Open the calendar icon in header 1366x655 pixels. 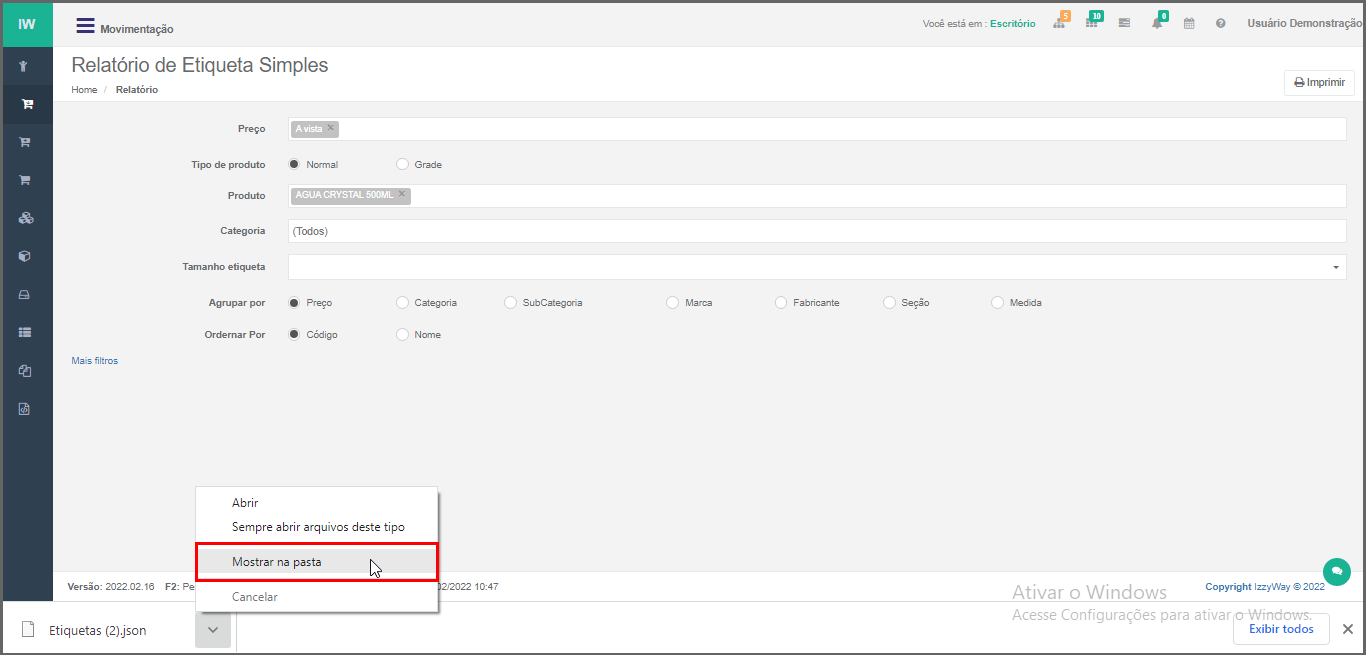click(1189, 23)
